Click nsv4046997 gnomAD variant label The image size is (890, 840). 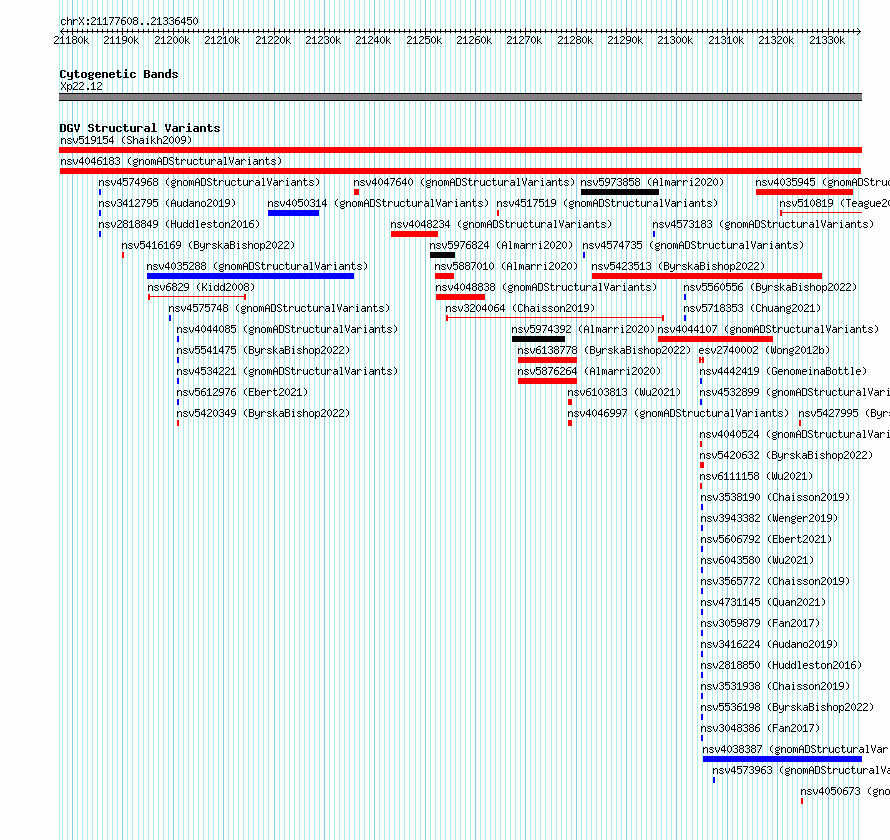point(678,413)
